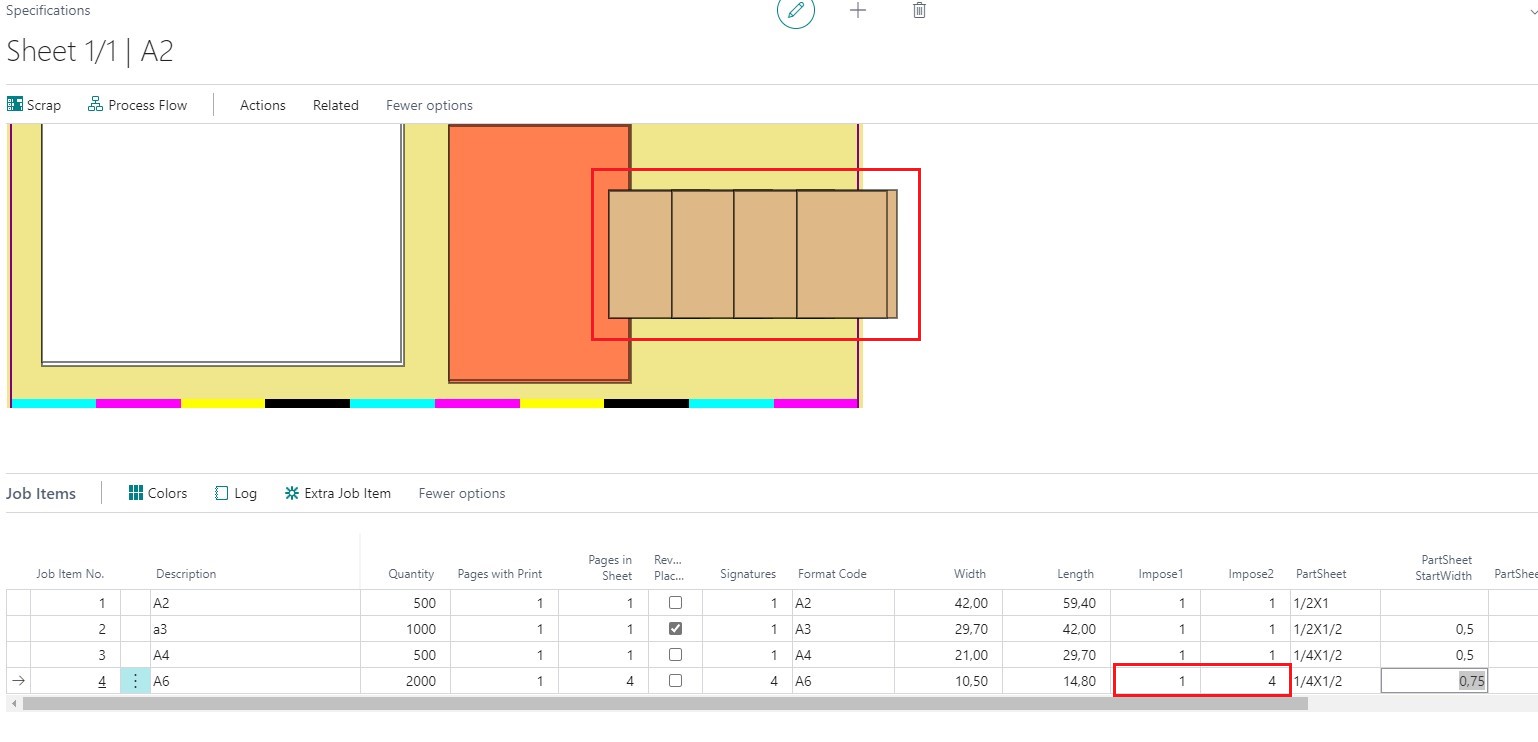
Task: View the Log for Job Items
Action: [235, 493]
